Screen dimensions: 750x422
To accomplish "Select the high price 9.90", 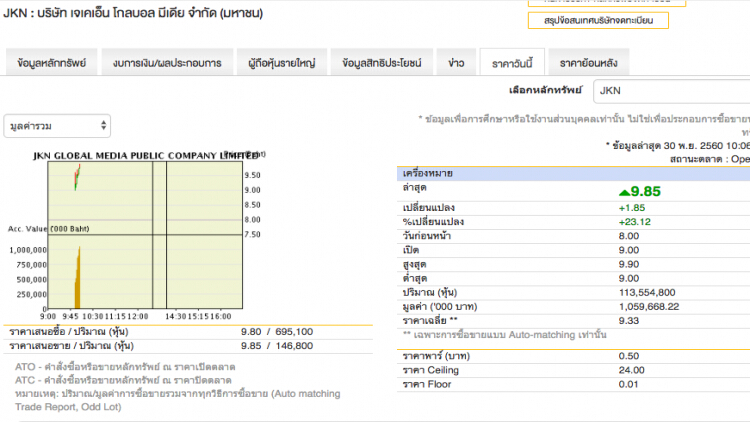I will 629,264.
